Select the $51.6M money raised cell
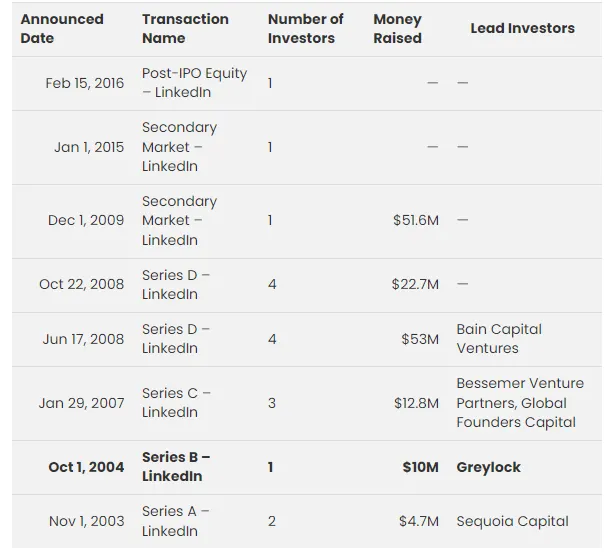 415,220
